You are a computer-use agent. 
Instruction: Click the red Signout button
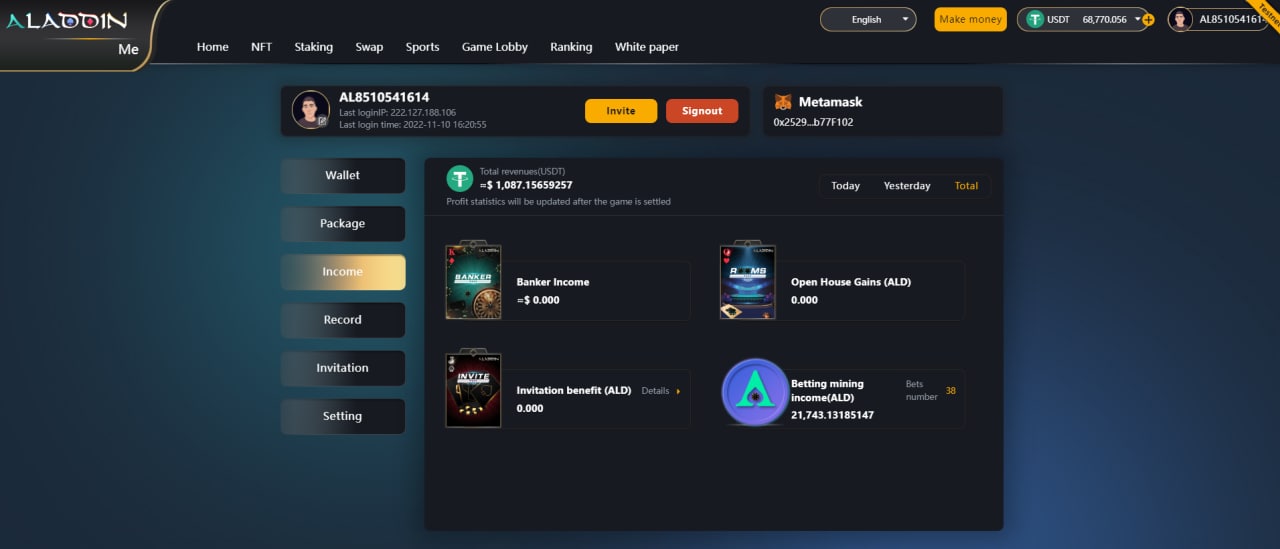[x=702, y=111]
